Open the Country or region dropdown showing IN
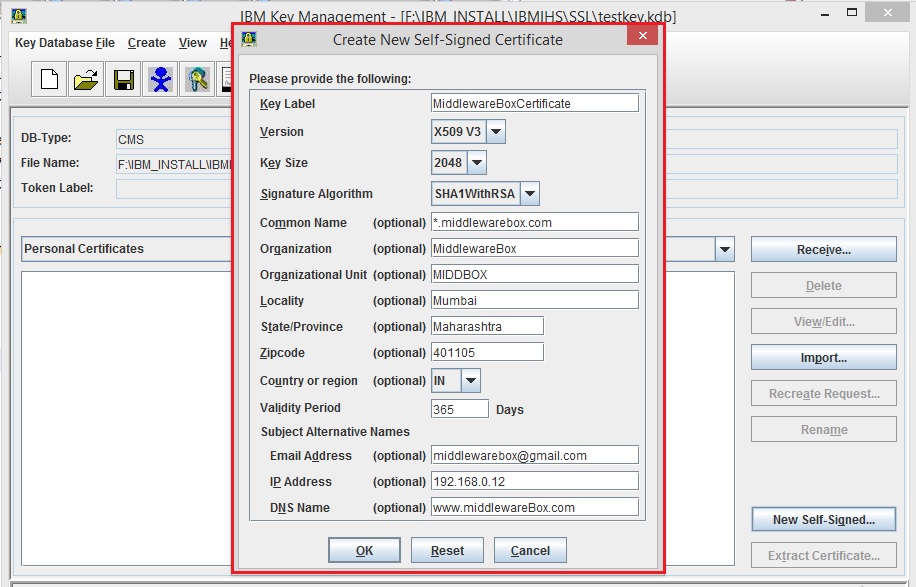This screenshot has width=916, height=587. pyautogui.click(x=468, y=381)
